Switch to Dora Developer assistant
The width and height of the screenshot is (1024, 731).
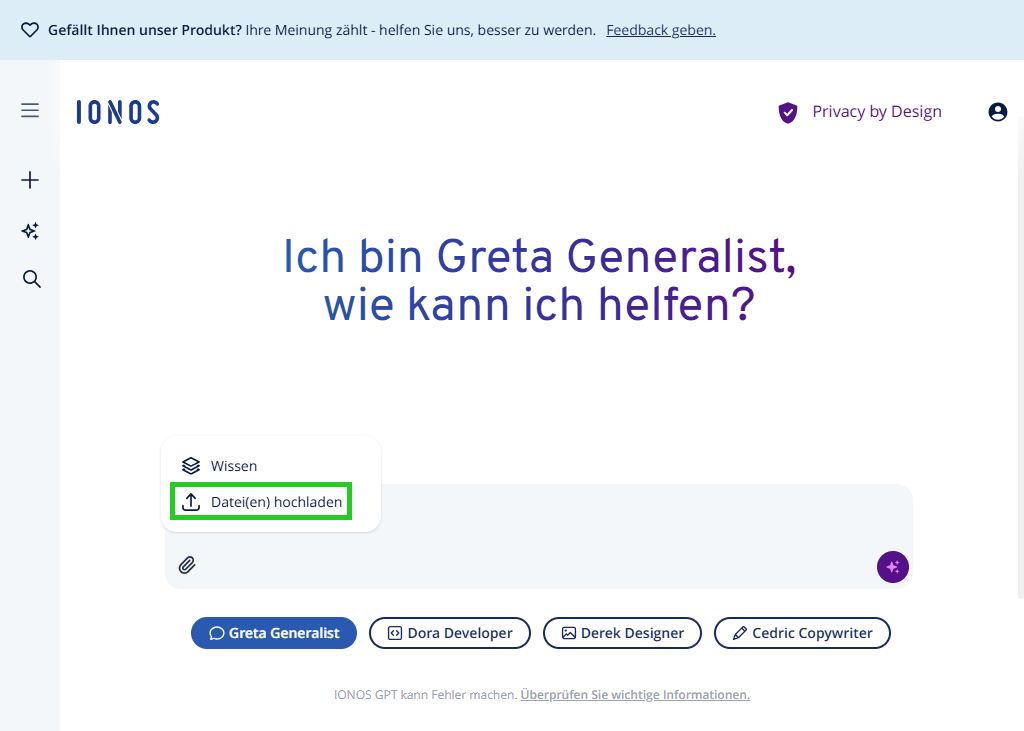(x=450, y=633)
